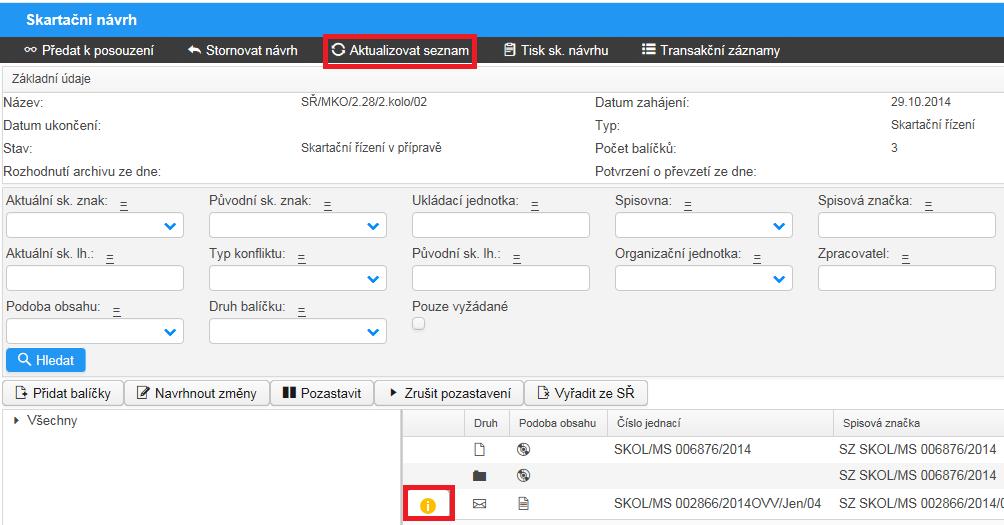Click the Název value SŘ/MKO/2.28/2.kolo/02
The height and width of the screenshot is (525, 1004).
point(364,102)
